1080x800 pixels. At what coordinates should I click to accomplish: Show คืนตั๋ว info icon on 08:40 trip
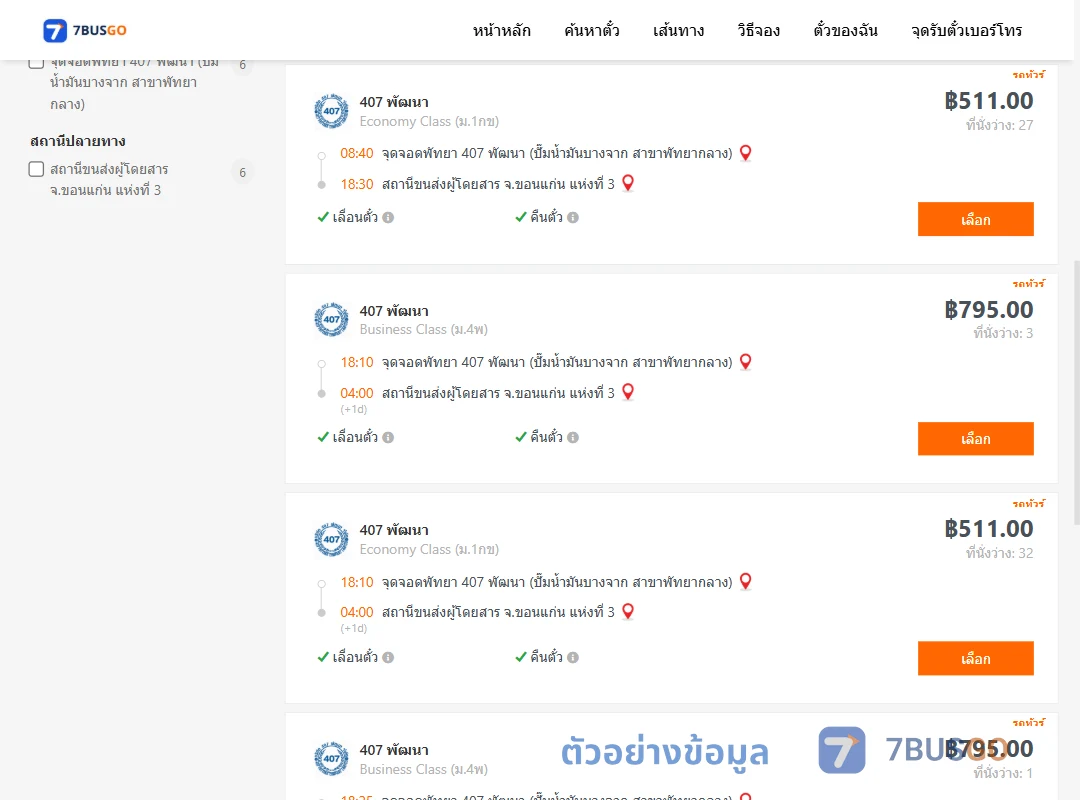pyautogui.click(x=573, y=218)
